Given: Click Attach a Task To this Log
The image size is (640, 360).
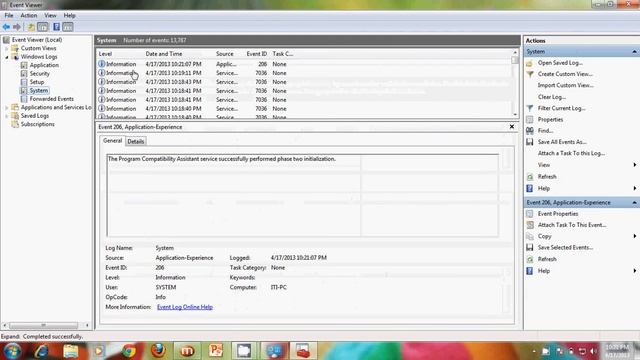Looking at the screenshot, I should pyautogui.click(x=571, y=153).
